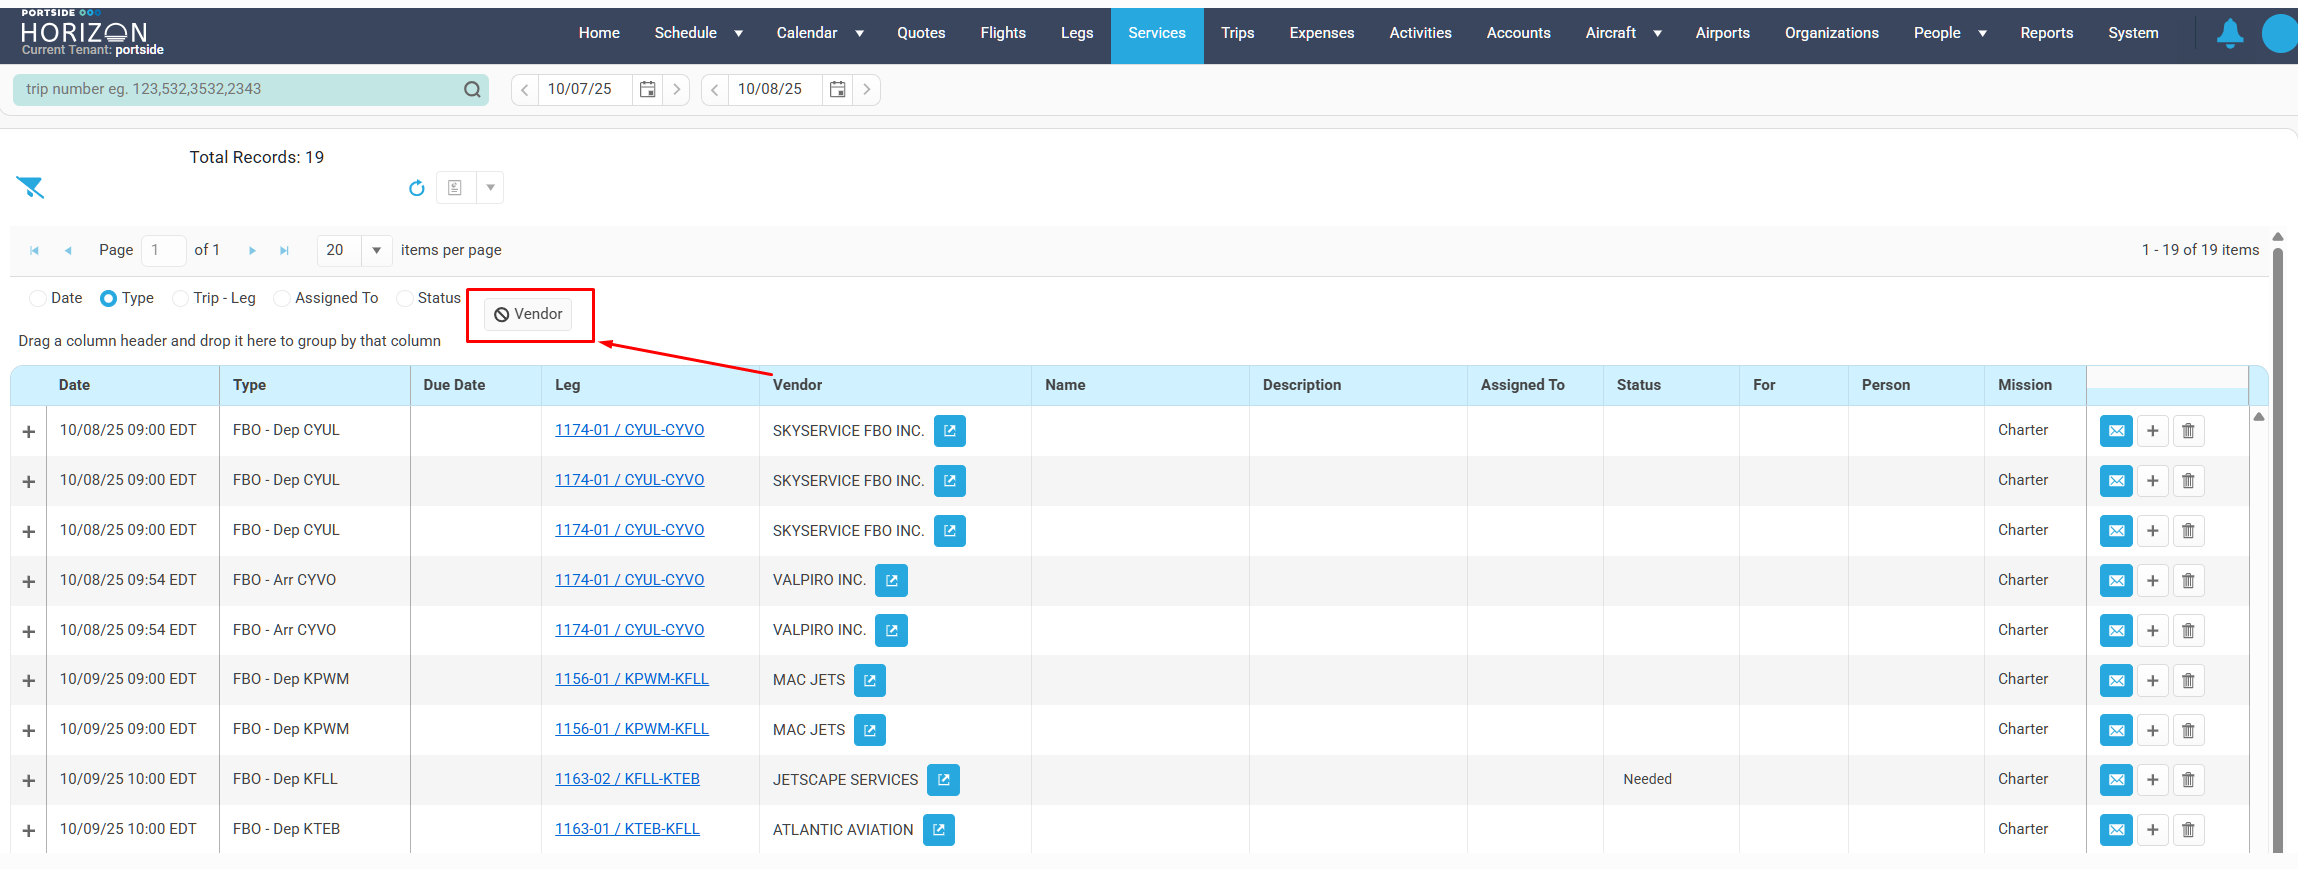2298x869 pixels.
Task: Click search magnifier in trip number box
Action: click(x=472, y=90)
